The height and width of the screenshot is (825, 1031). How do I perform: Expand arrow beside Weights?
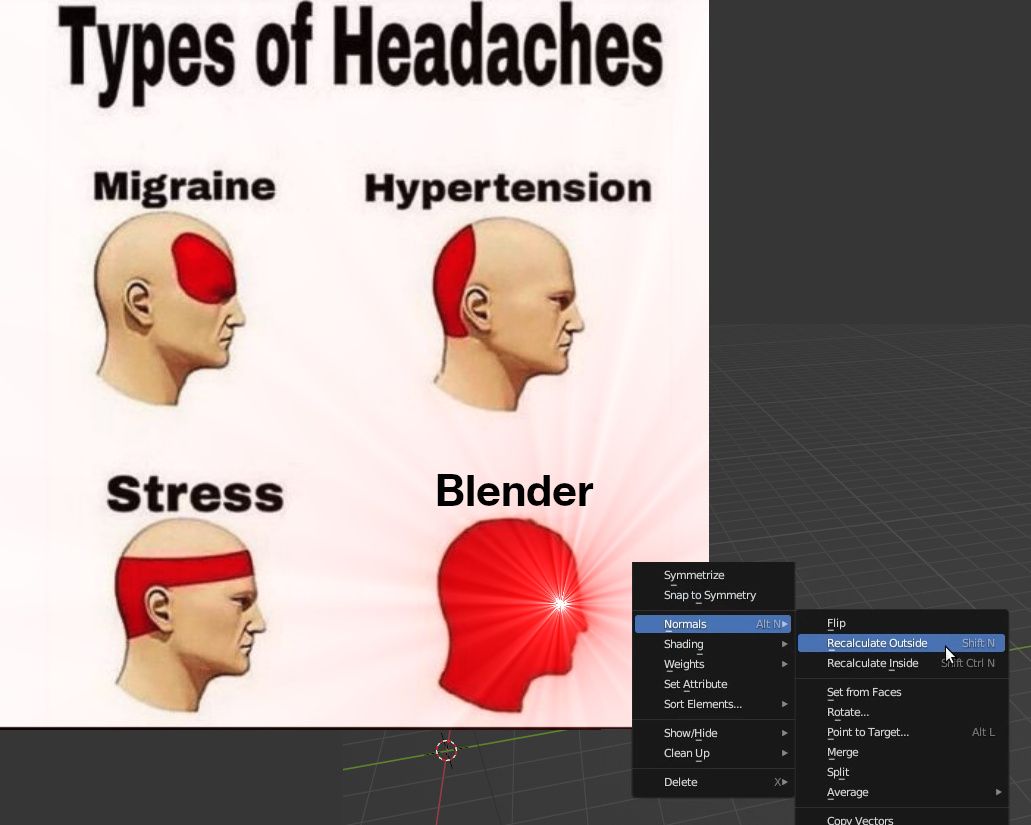coord(784,664)
